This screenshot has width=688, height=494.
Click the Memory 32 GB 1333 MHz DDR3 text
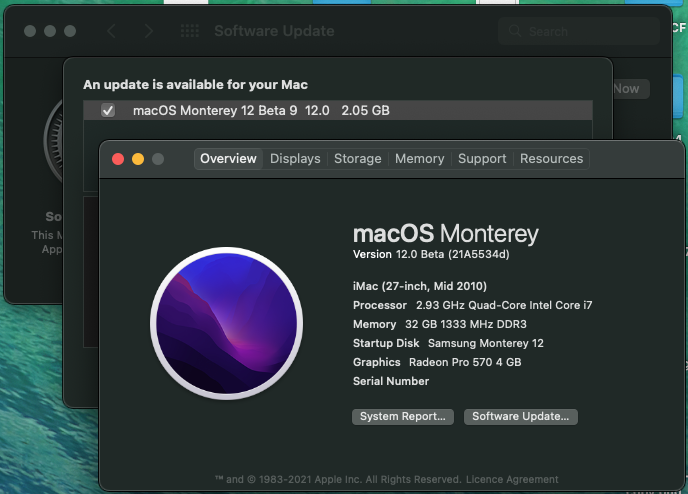pyautogui.click(x=440, y=324)
